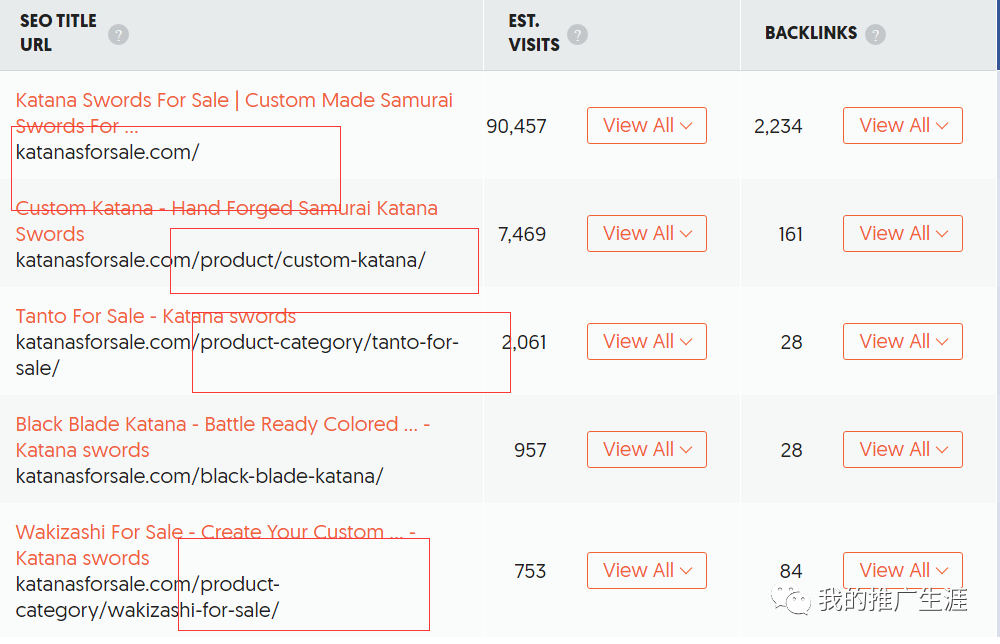
Task: Click help icon beside Backlinks header
Action: pos(875,35)
